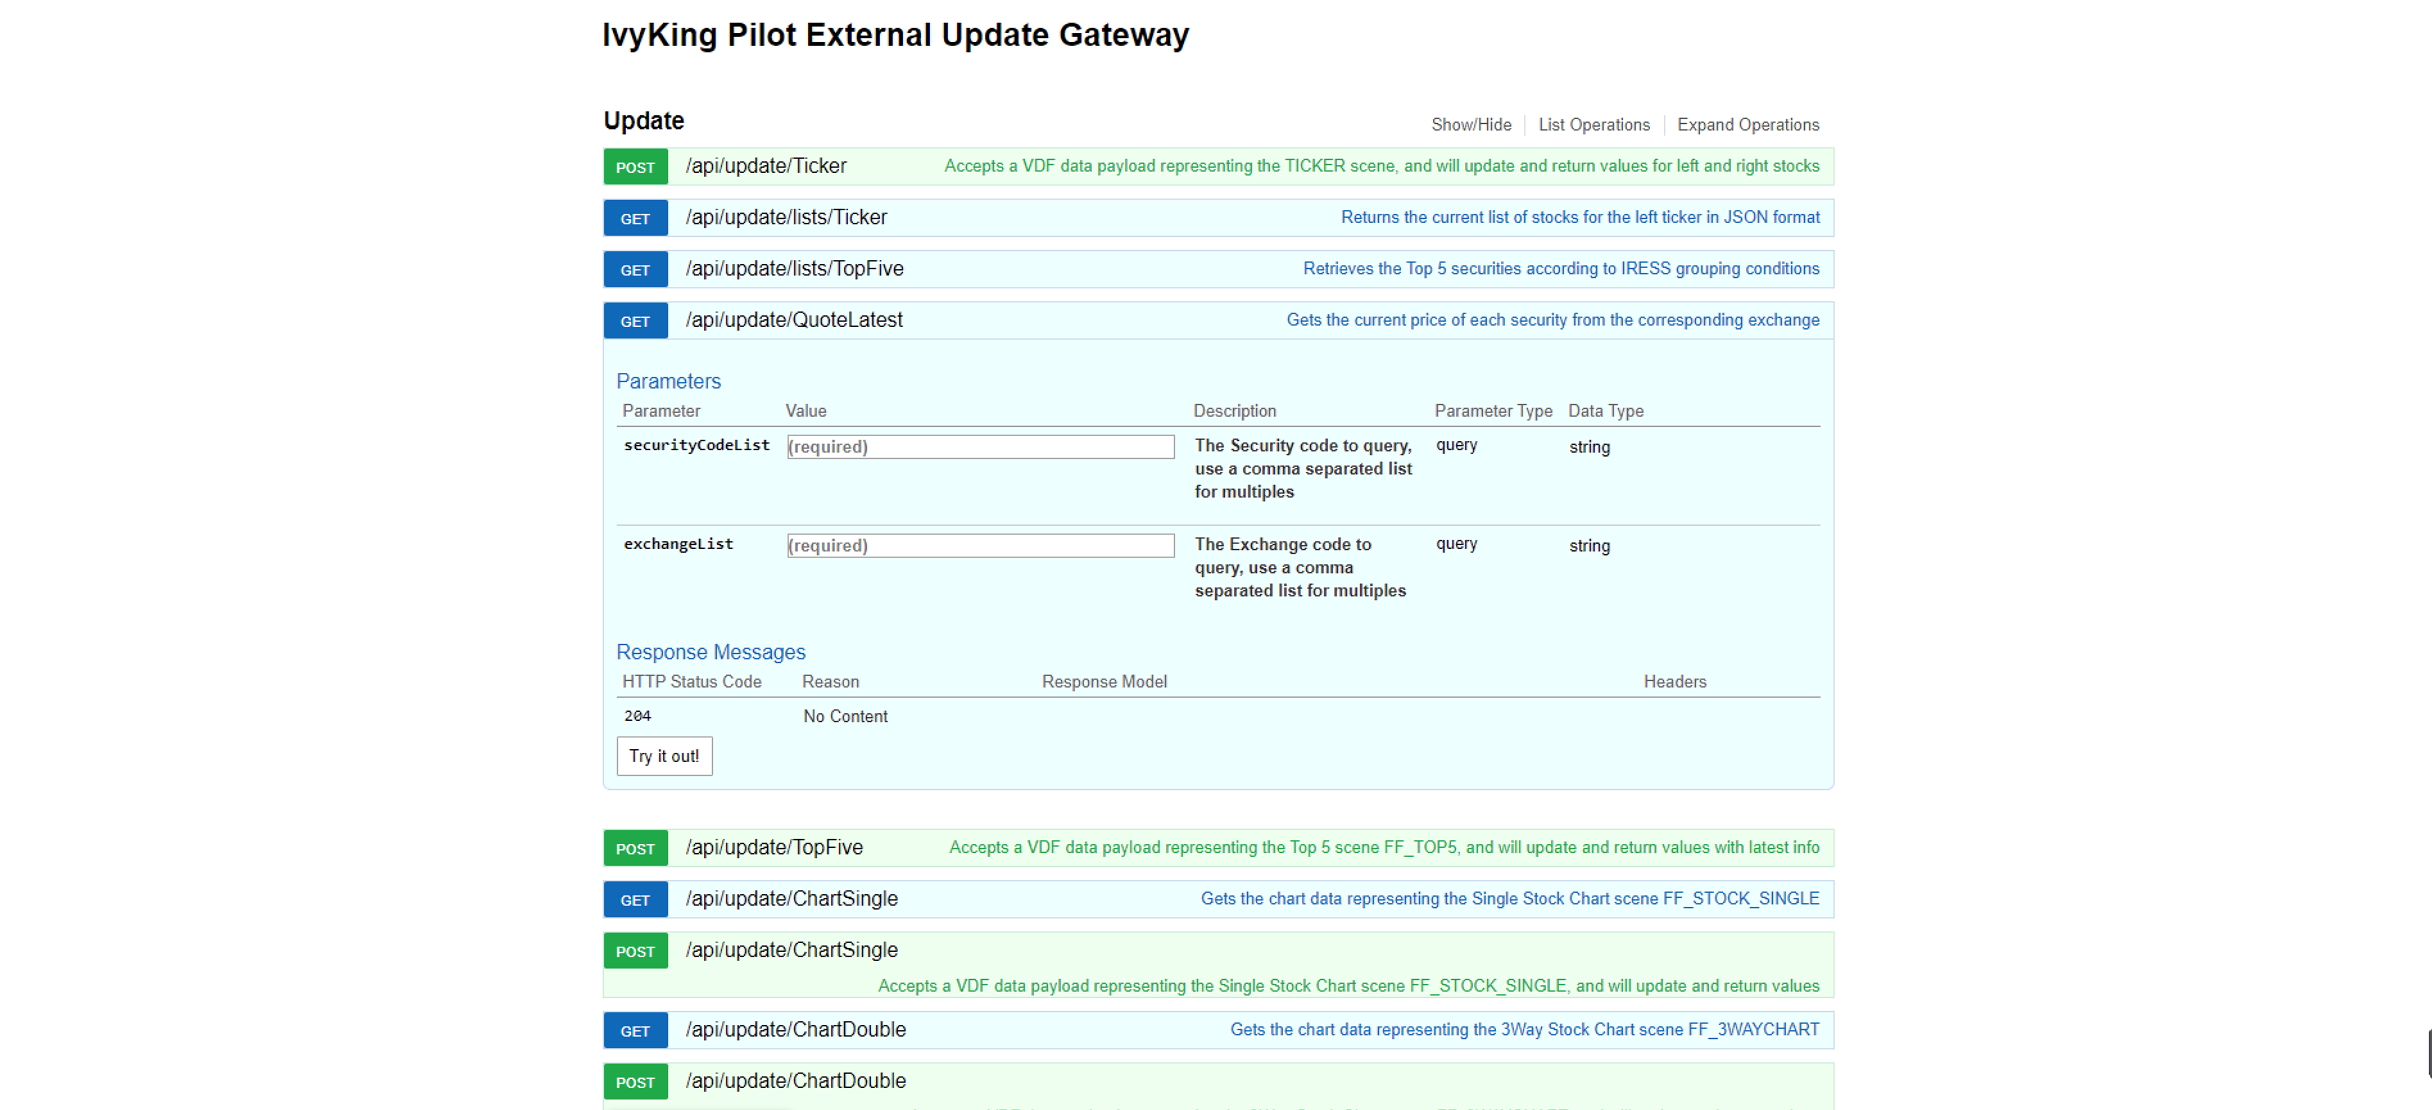Viewport: 2432px width, 1110px height.
Task: Click the GET badge on /api/update/QuoteLatest
Action: coord(635,320)
